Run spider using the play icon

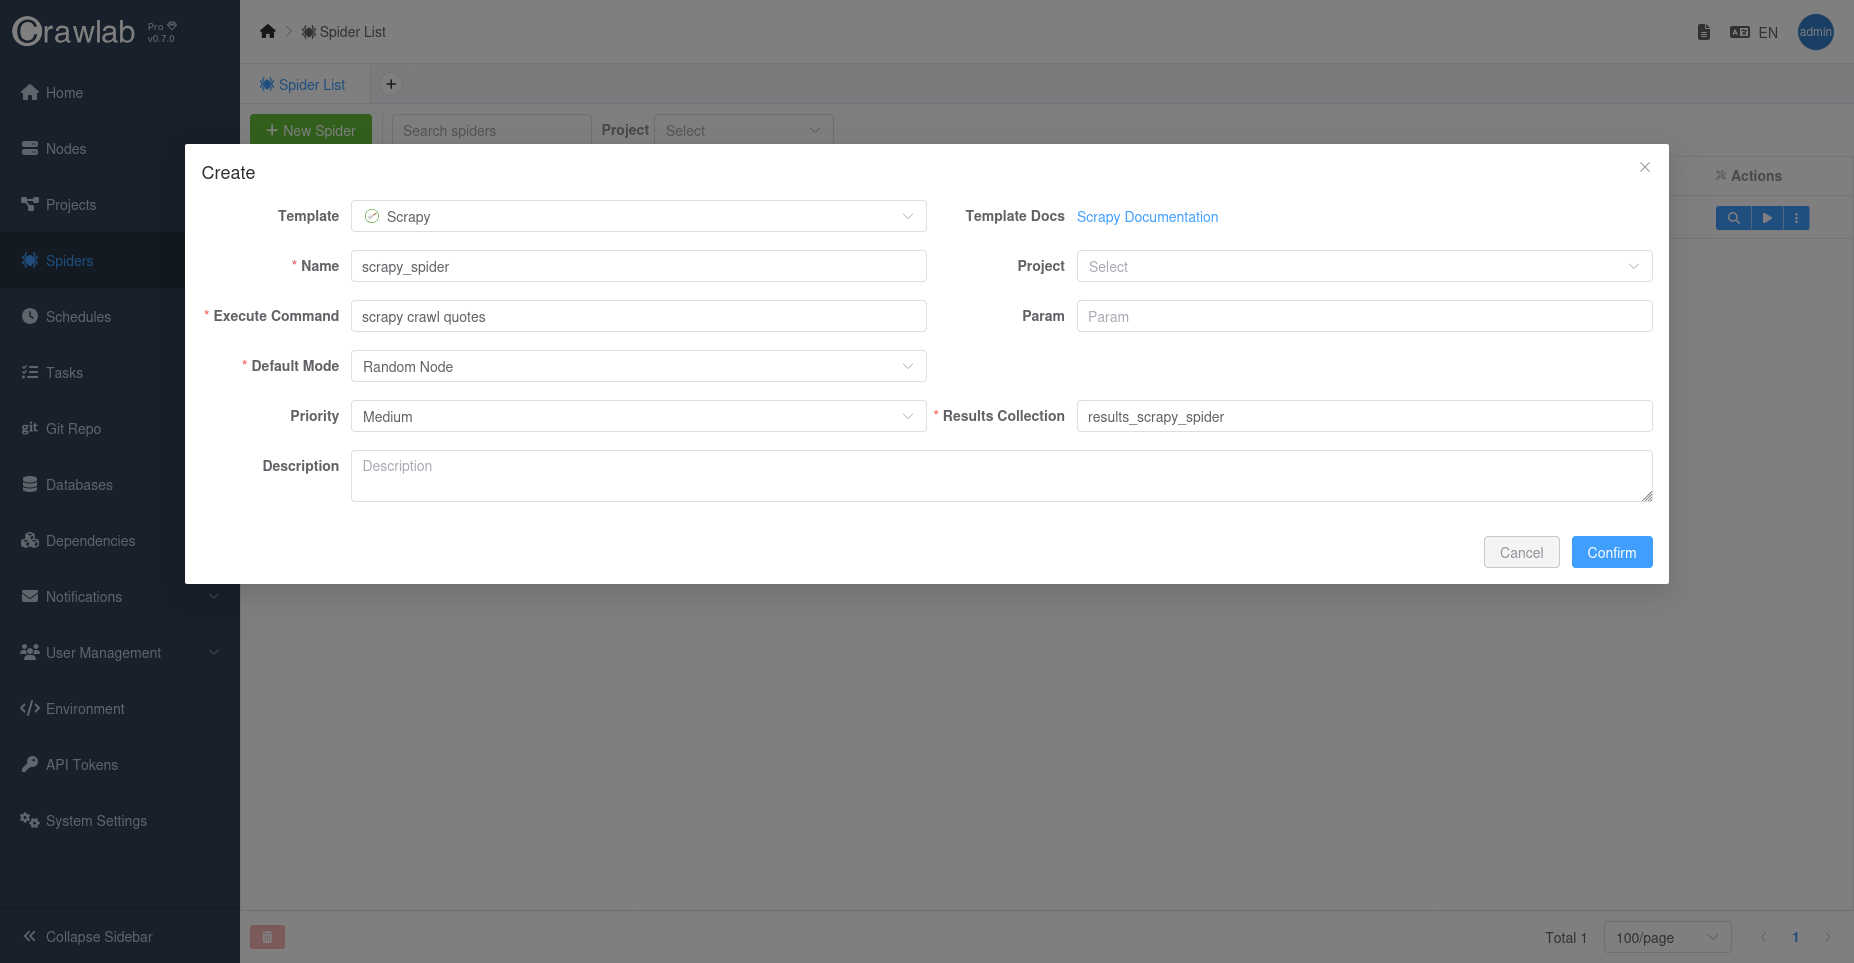1767,218
